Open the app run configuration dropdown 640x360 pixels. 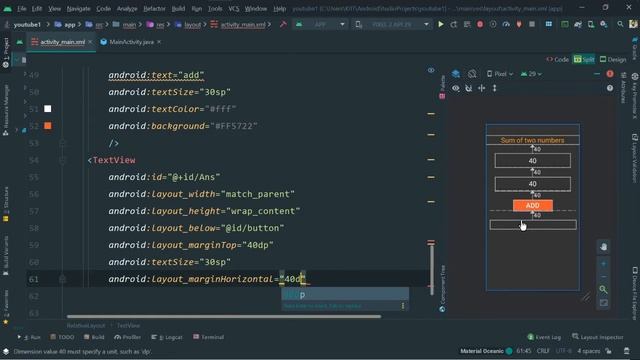point(320,24)
